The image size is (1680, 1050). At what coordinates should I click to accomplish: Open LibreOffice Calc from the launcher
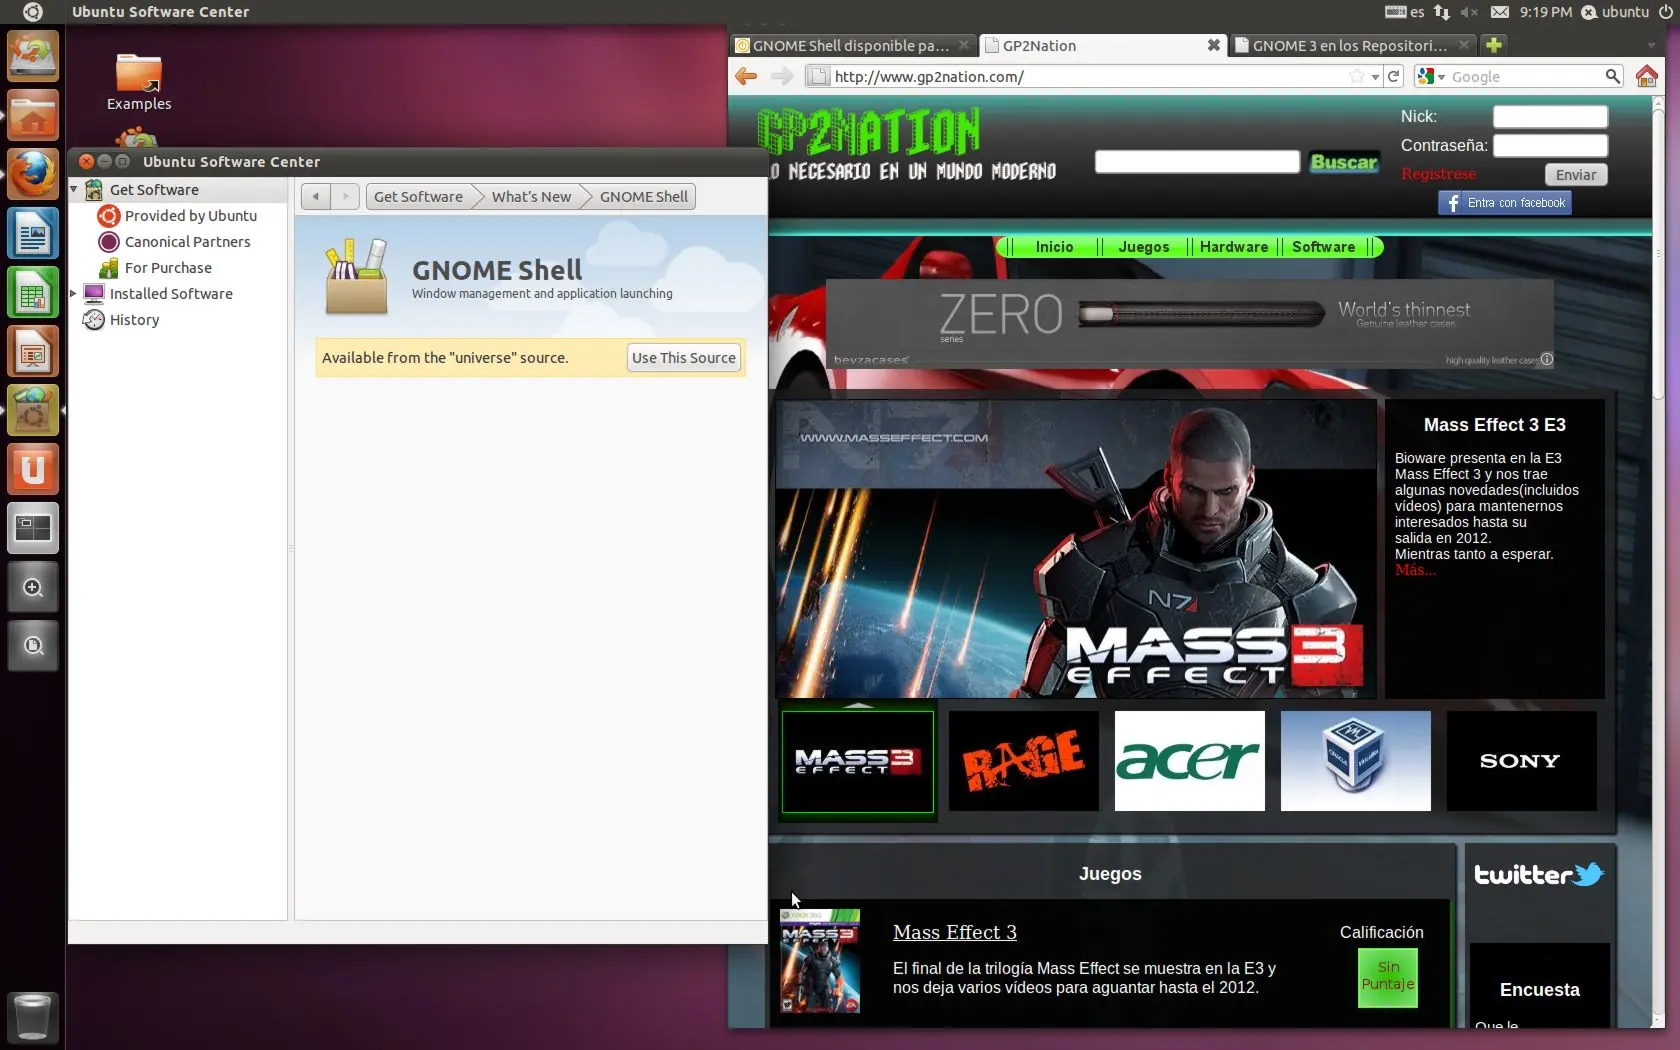33,293
